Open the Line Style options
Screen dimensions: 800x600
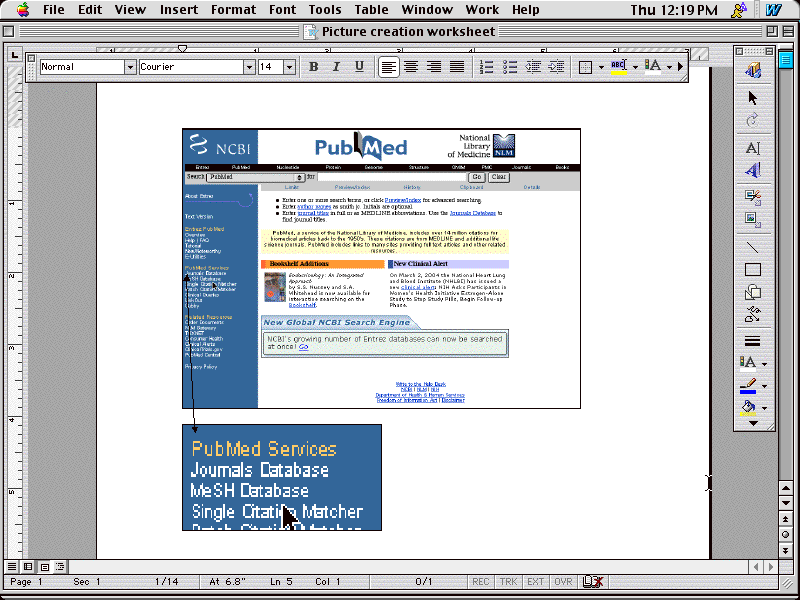[753, 341]
